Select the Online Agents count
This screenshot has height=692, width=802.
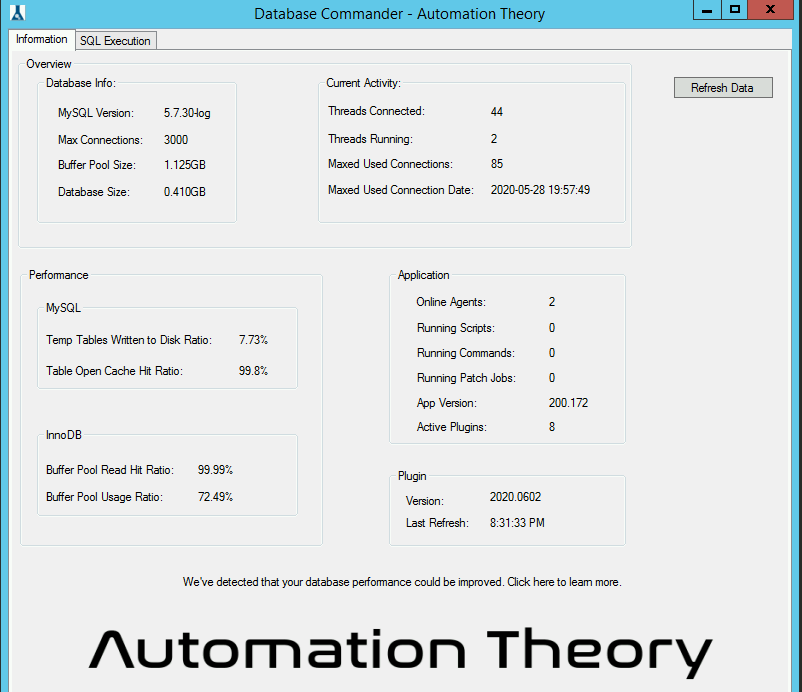coord(552,302)
